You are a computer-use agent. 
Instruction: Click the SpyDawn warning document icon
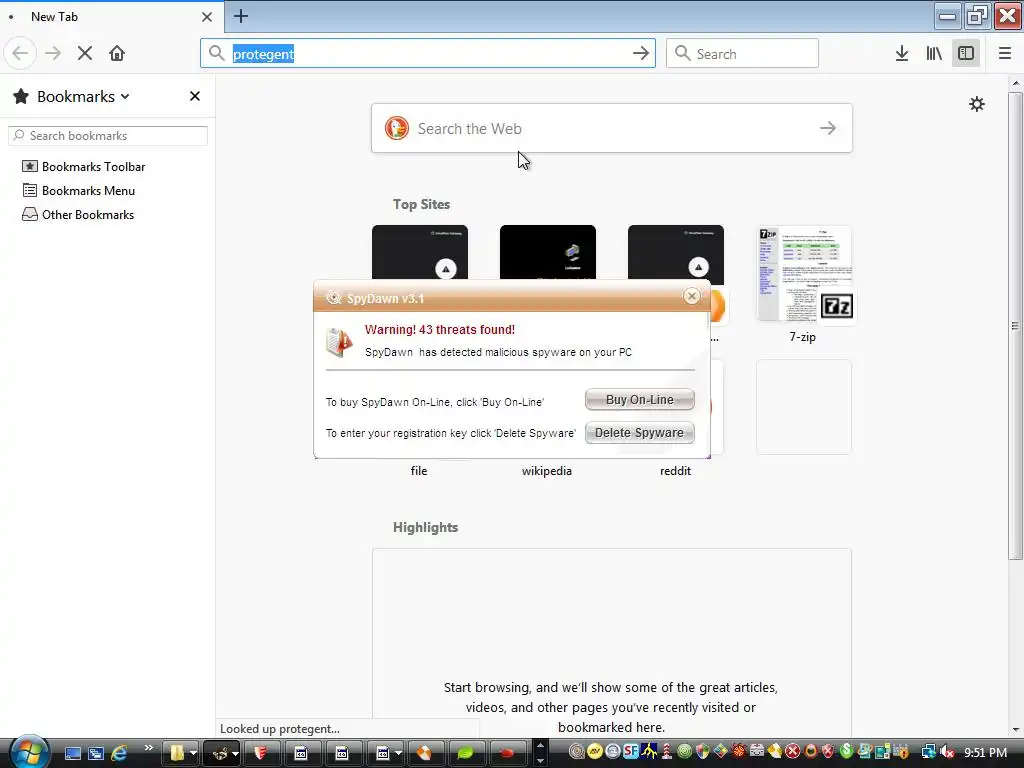tap(339, 342)
